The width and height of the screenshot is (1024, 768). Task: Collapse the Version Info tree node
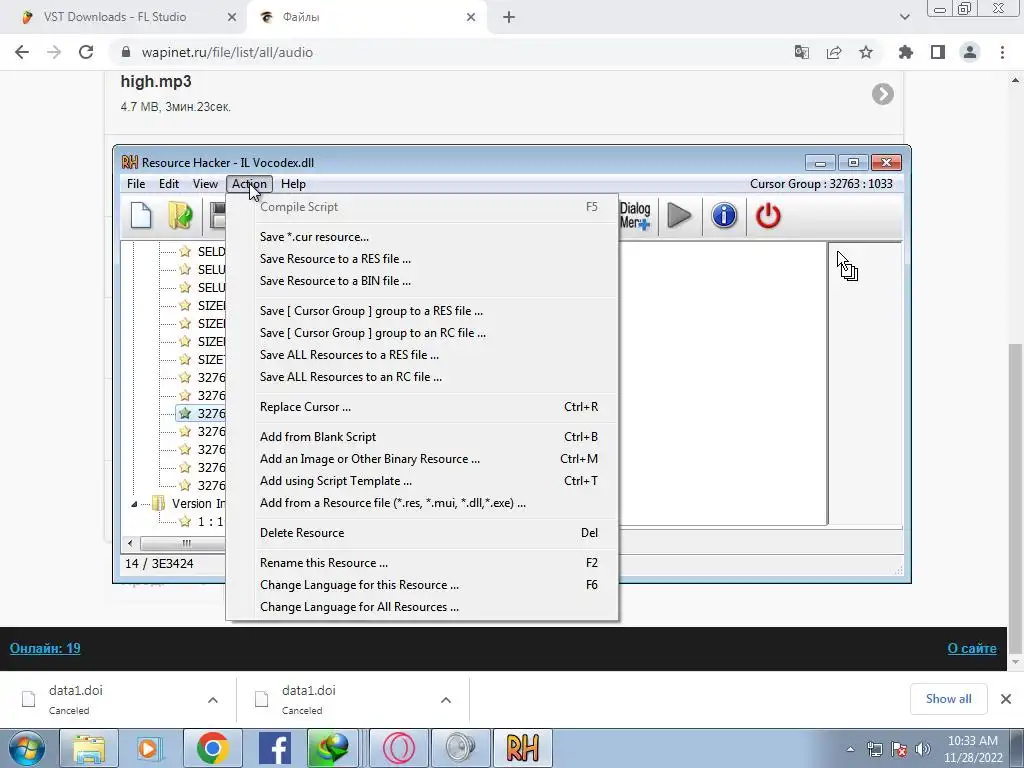click(x=134, y=504)
